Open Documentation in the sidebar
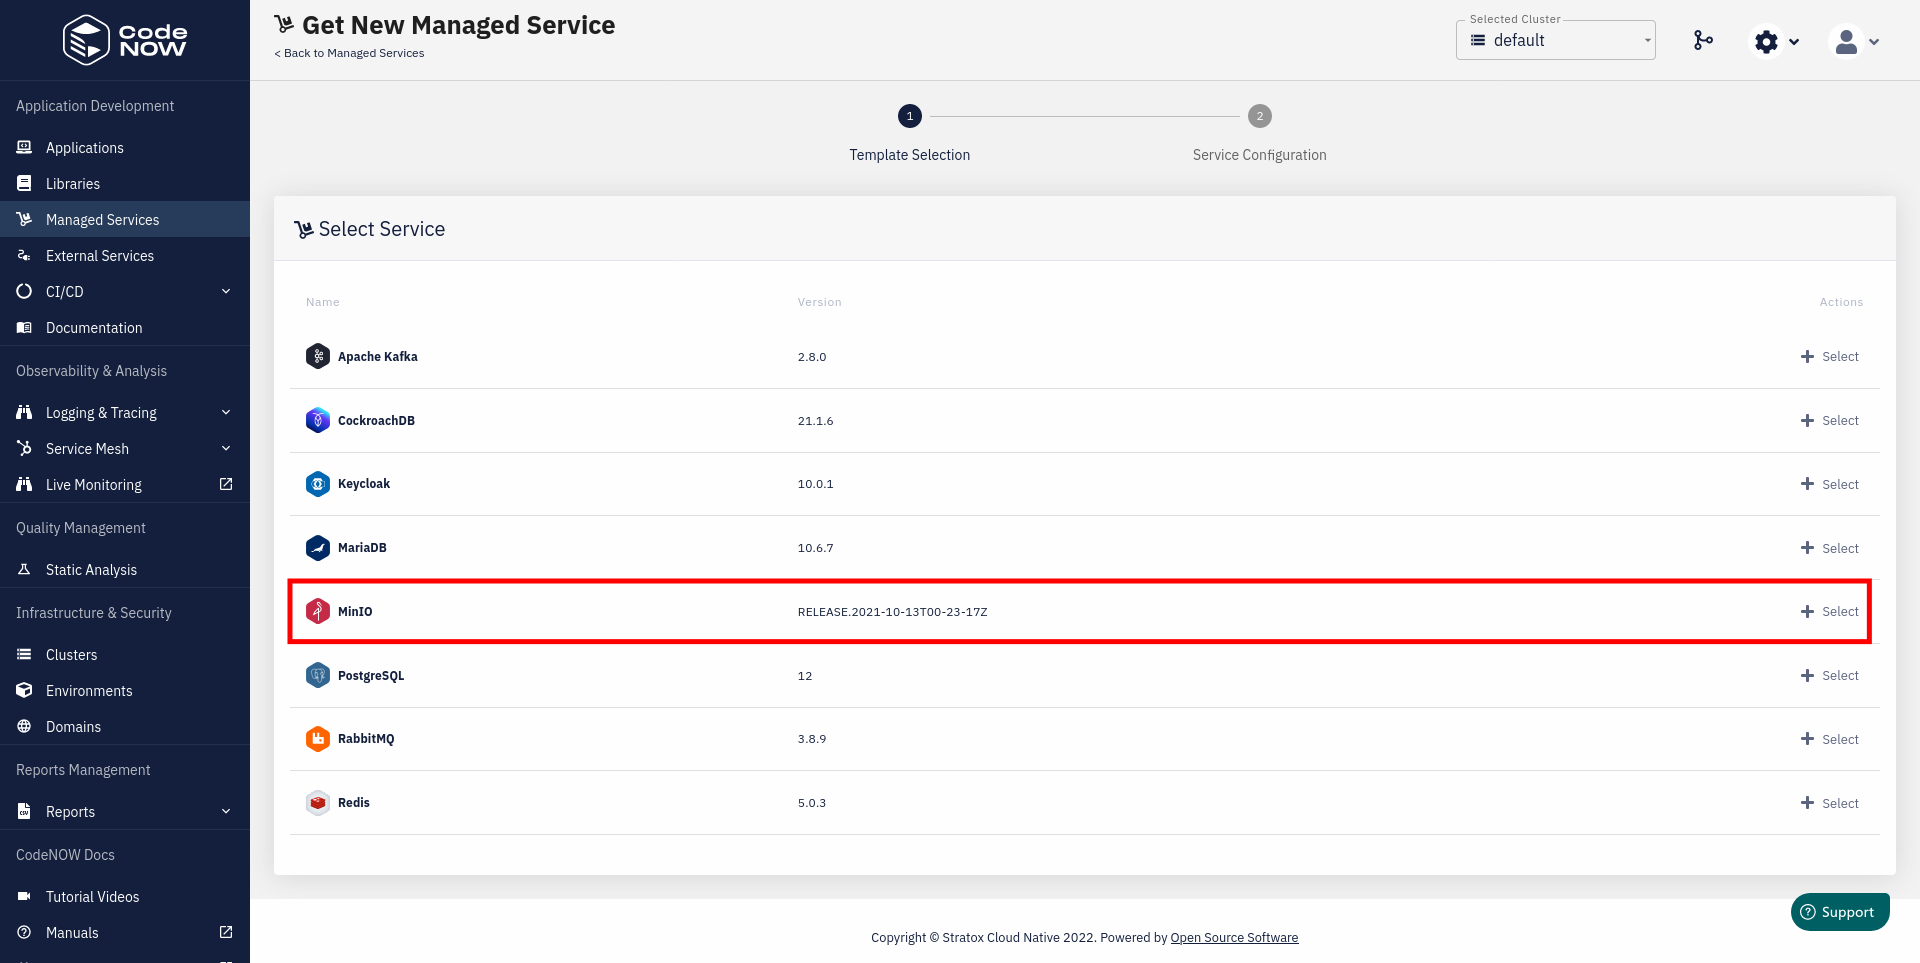Image resolution: width=1920 pixels, height=963 pixels. point(125,327)
